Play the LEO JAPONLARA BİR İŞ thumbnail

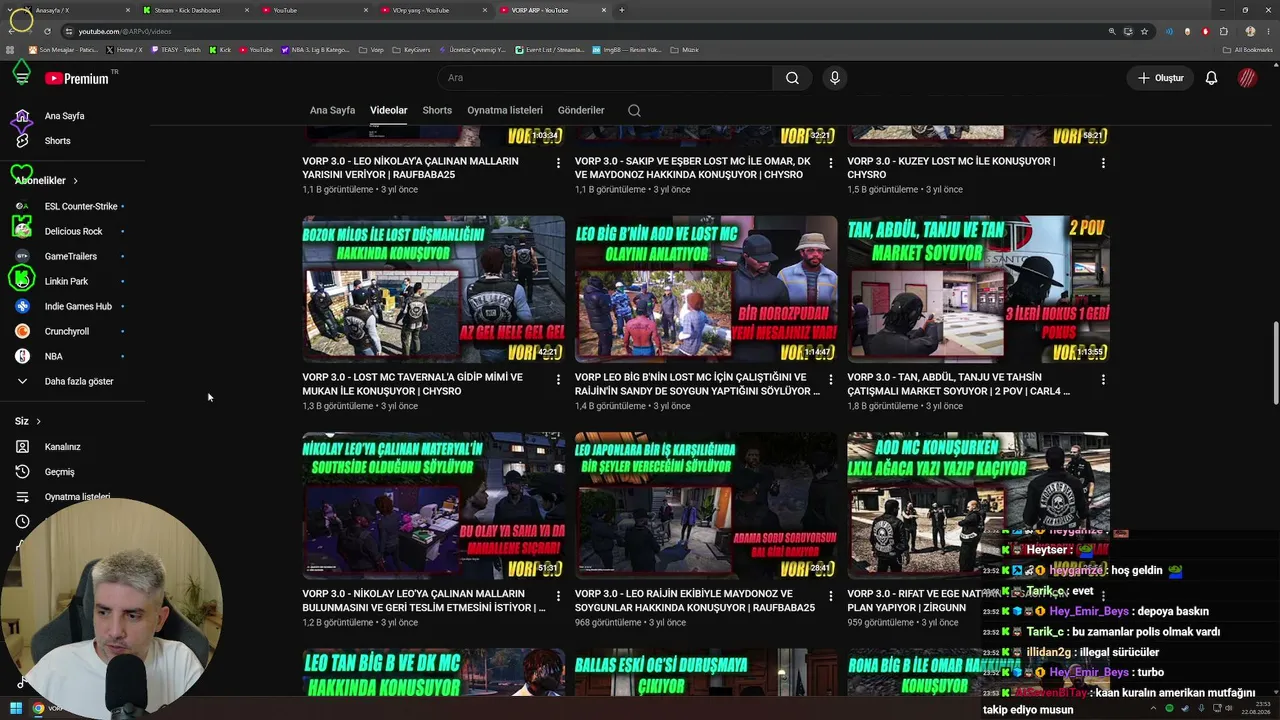point(706,506)
